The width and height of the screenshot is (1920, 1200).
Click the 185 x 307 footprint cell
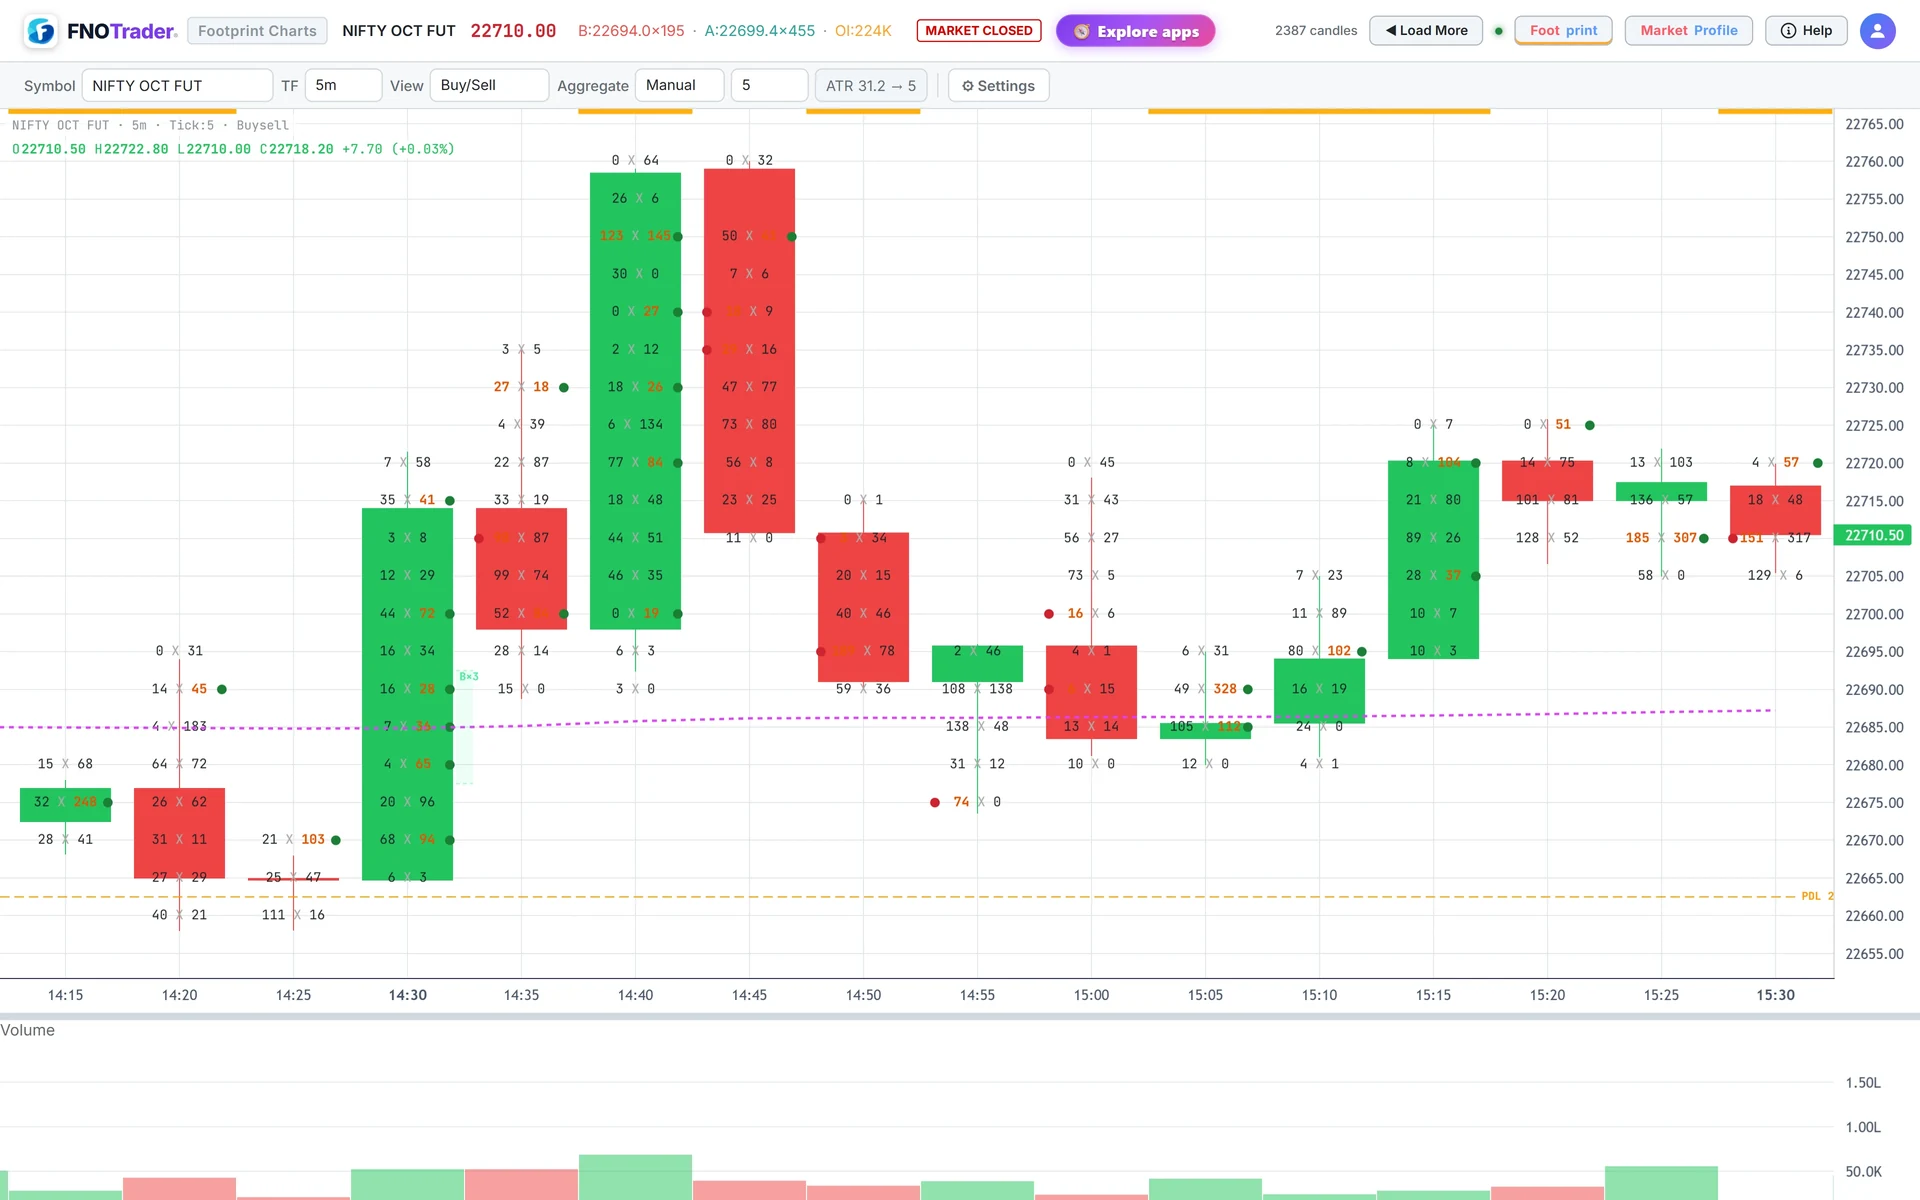[1661, 538]
